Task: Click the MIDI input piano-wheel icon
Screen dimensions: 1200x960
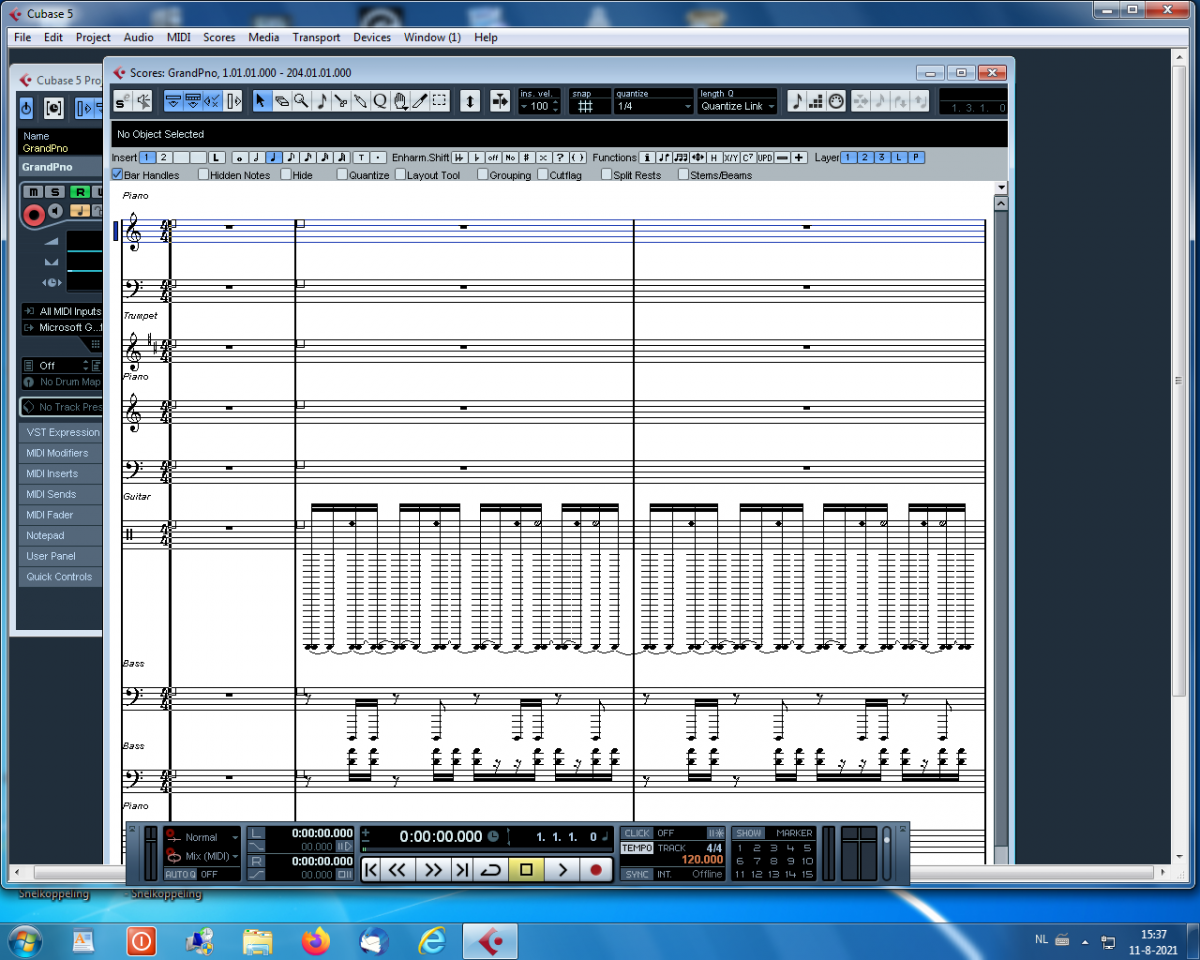Action: point(836,101)
